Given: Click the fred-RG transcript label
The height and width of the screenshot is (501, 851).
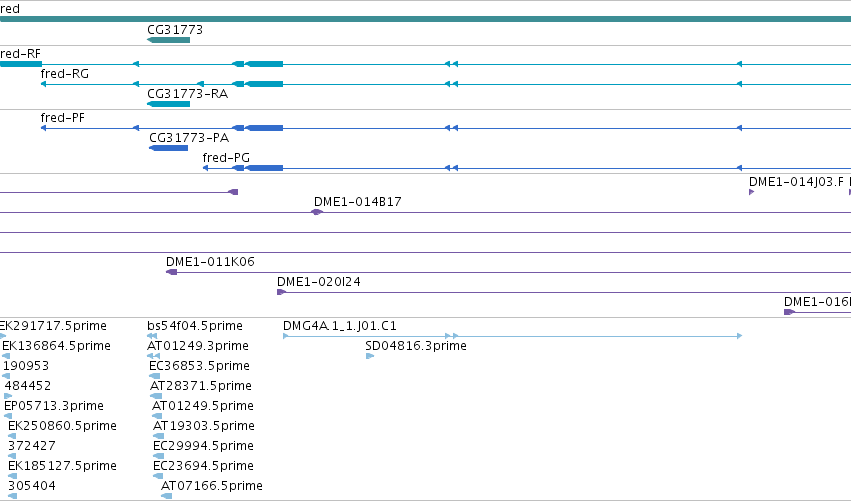Looking at the screenshot, I should coord(65,74).
